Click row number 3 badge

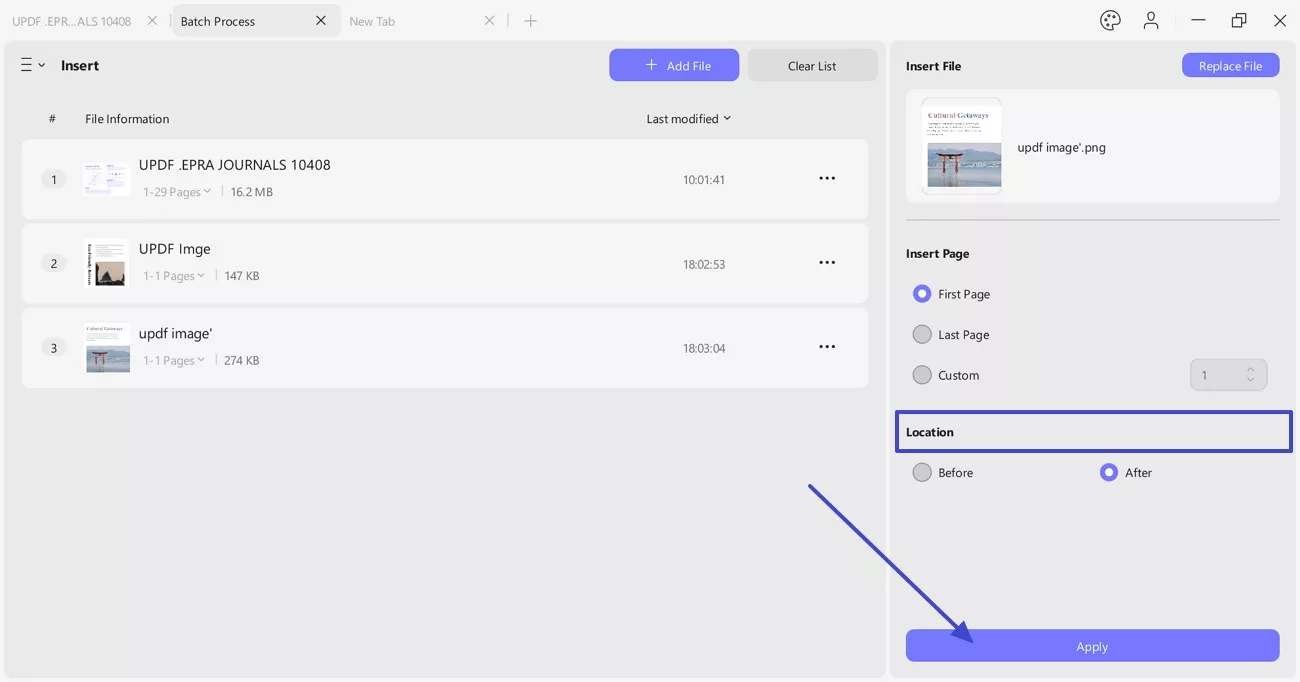(54, 348)
